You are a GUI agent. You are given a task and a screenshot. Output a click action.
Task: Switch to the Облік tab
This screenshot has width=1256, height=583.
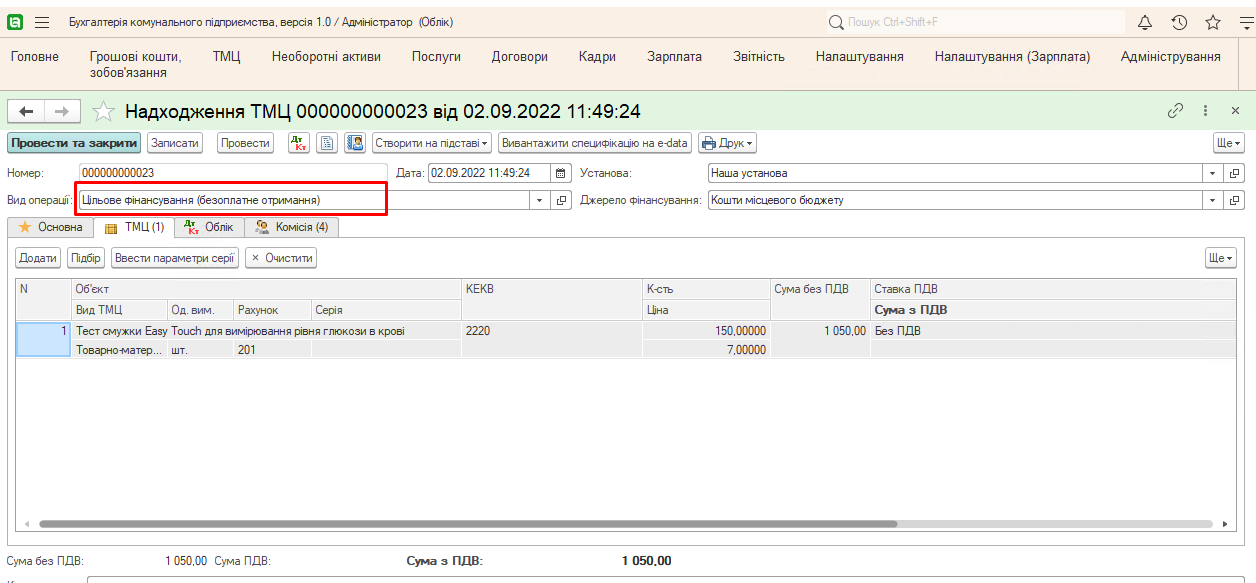pos(209,227)
